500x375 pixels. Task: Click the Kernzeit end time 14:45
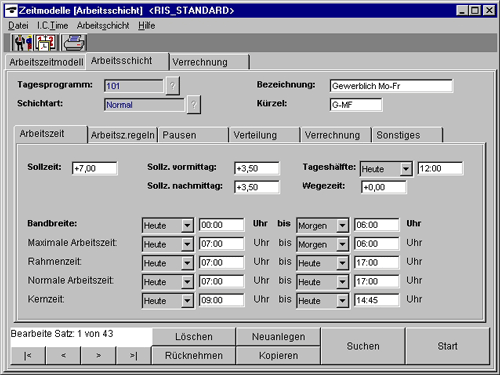point(376,300)
